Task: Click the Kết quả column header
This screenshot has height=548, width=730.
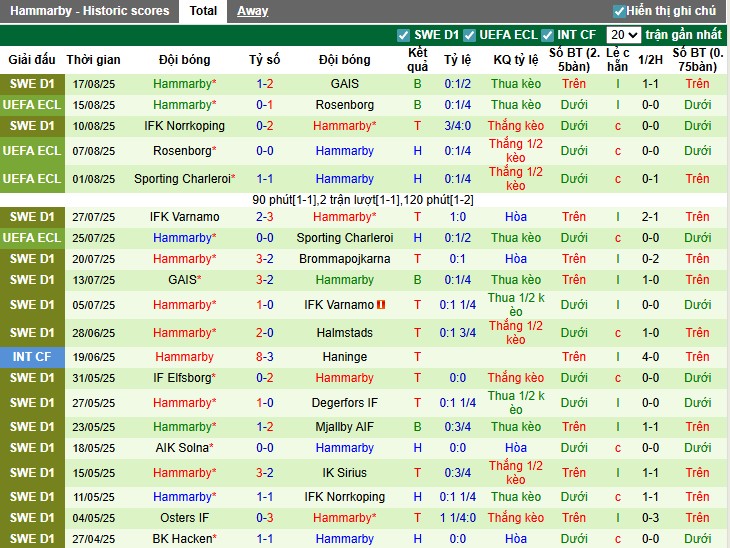Action: (418, 60)
